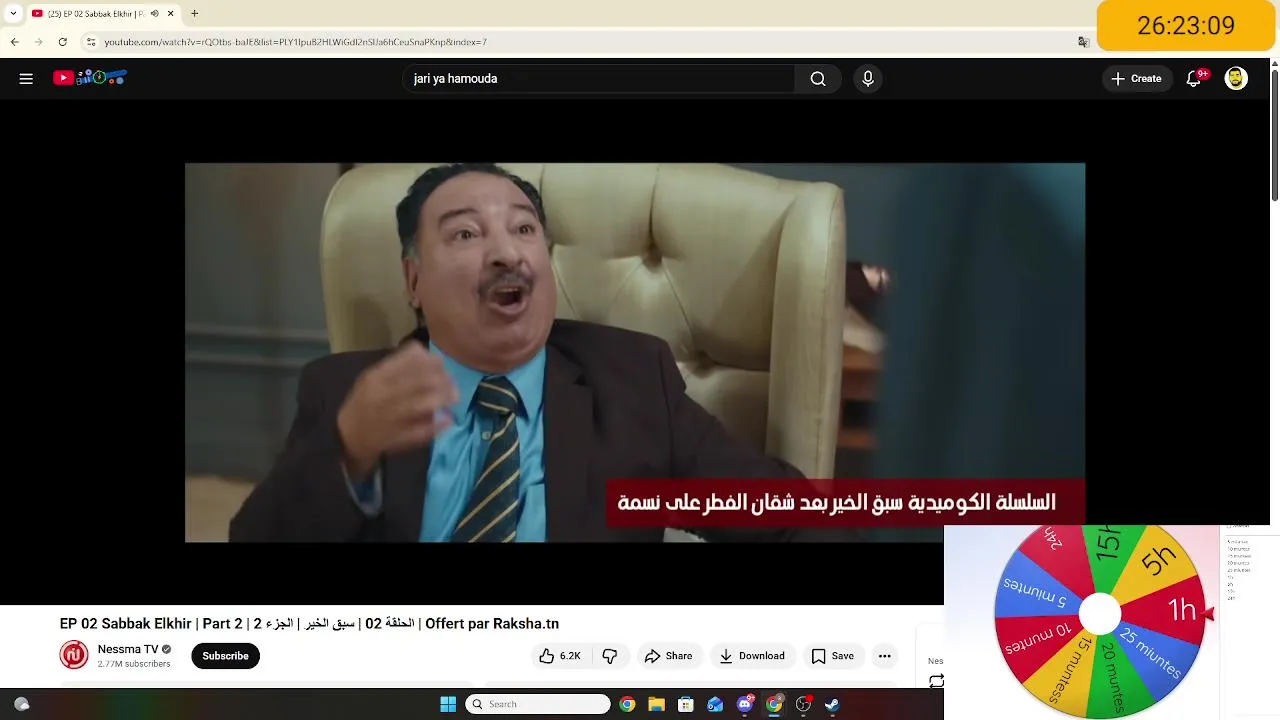
Task: Click the 26:23:09 timer overlay
Action: (1186, 25)
